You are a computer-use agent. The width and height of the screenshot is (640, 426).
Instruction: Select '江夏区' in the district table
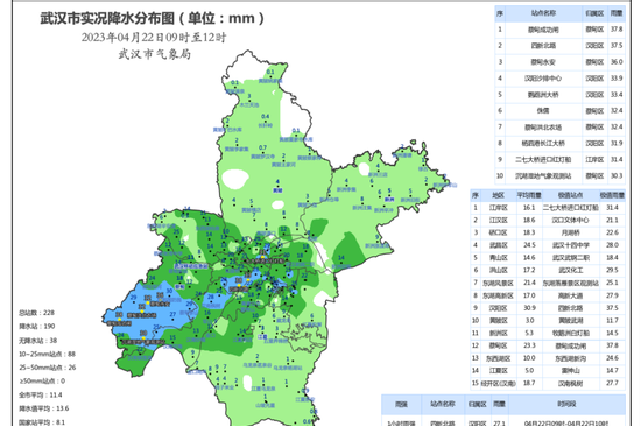coord(498,371)
